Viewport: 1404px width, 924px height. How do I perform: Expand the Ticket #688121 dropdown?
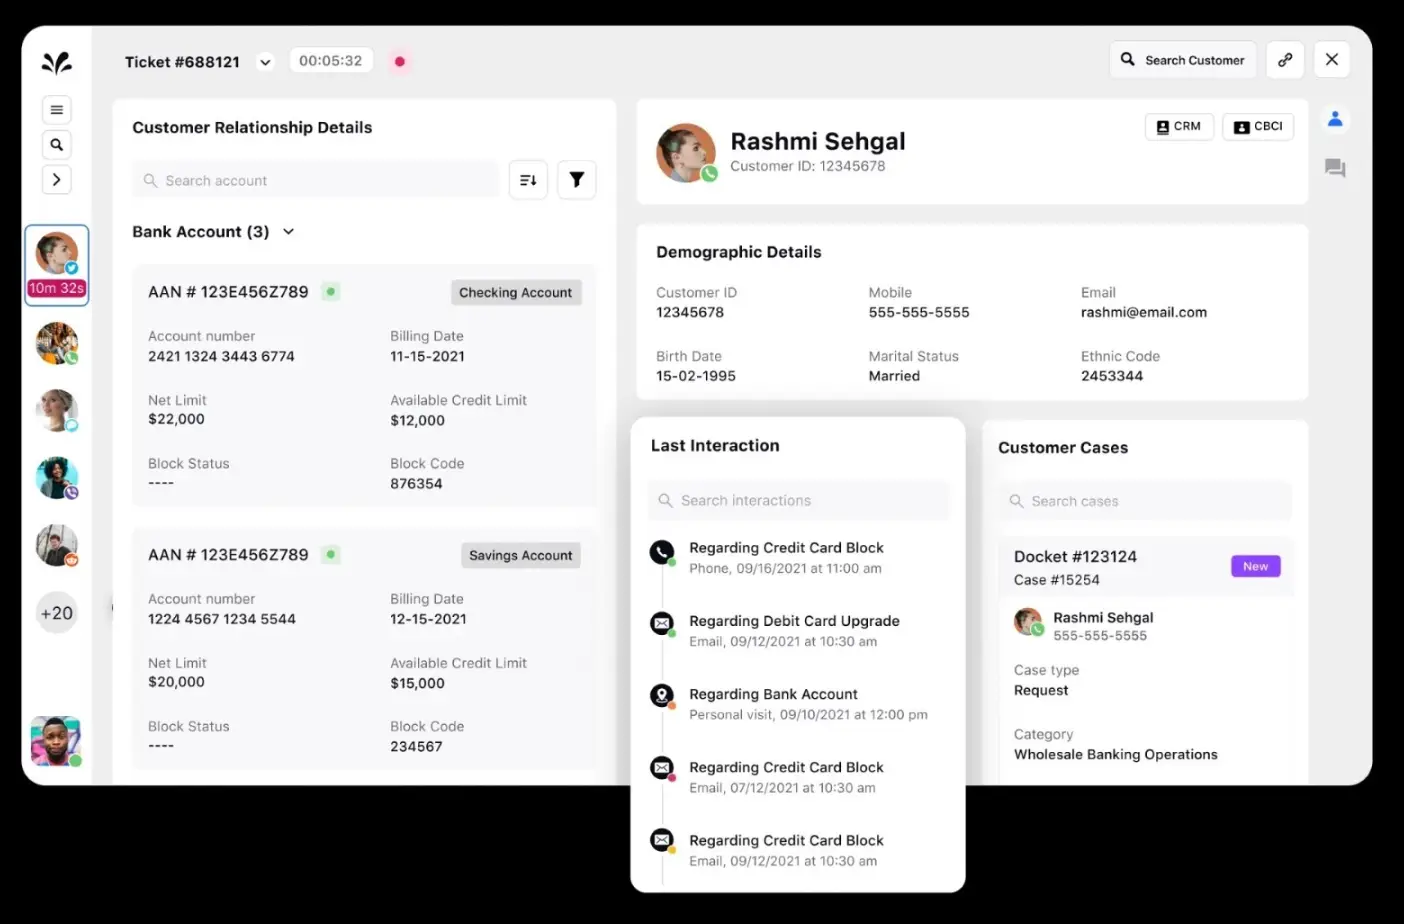coord(264,61)
